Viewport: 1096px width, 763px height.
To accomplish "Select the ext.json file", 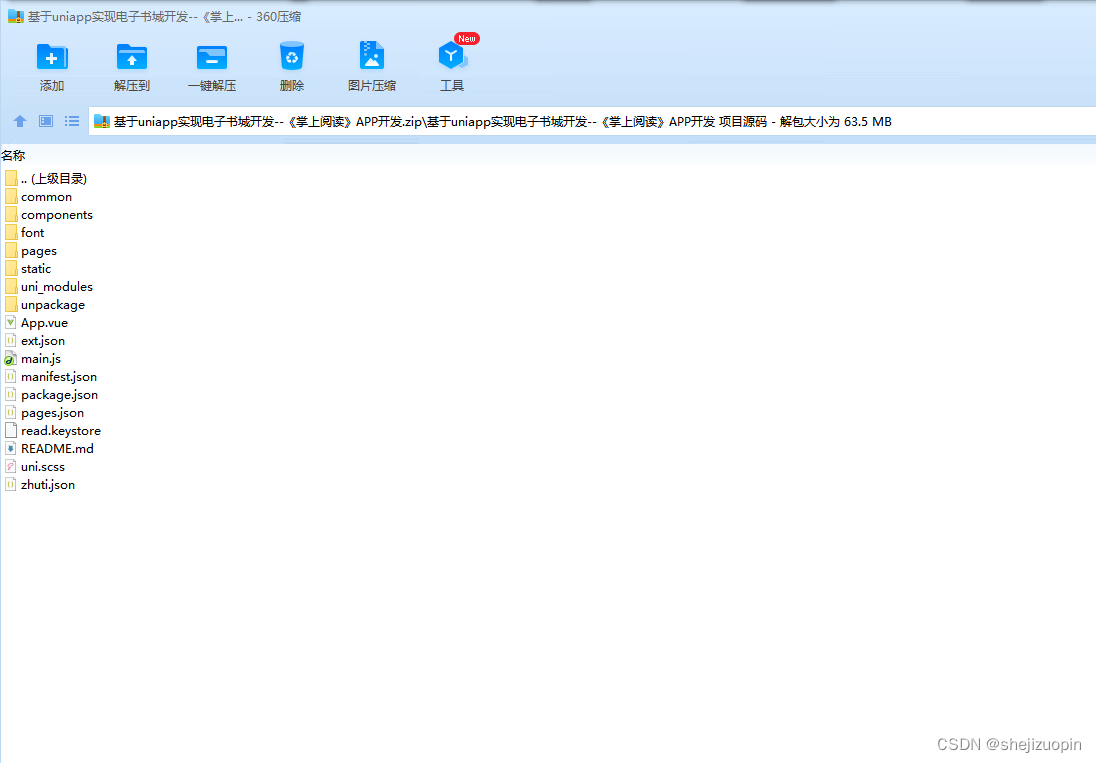I will click(x=35, y=341).
